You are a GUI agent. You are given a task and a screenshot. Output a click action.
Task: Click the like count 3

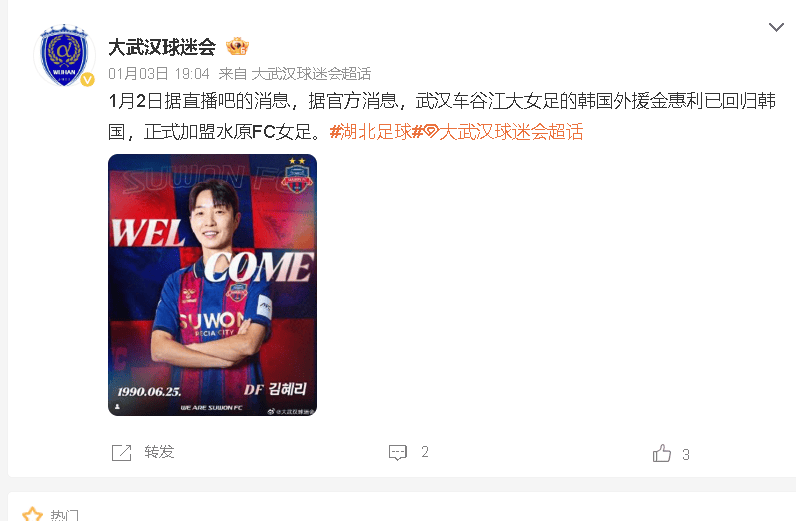coord(686,454)
